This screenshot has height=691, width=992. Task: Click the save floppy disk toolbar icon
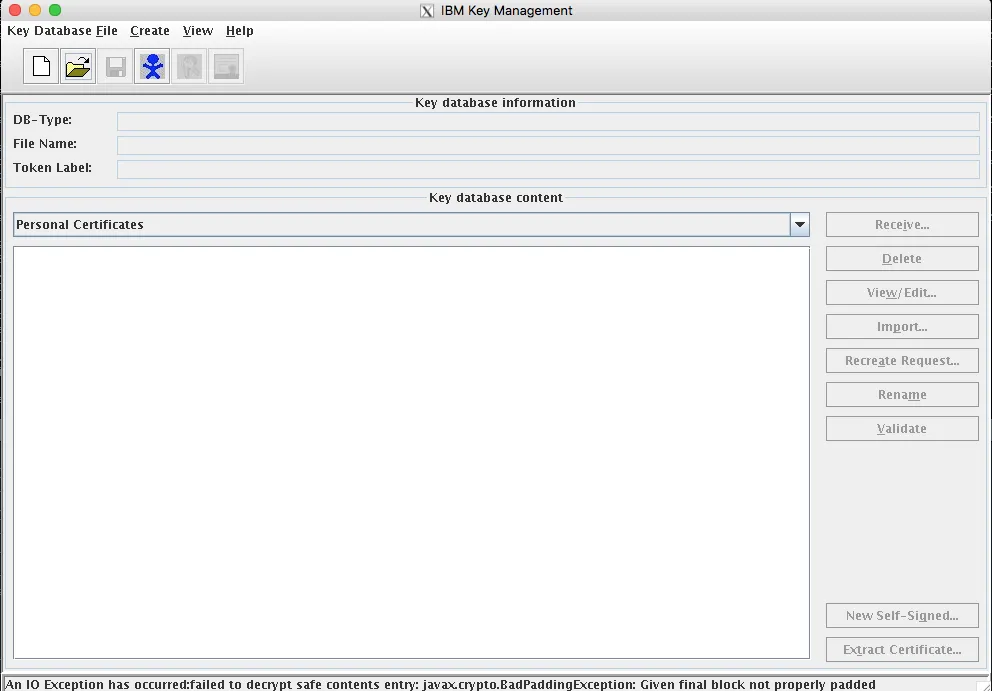click(115, 66)
